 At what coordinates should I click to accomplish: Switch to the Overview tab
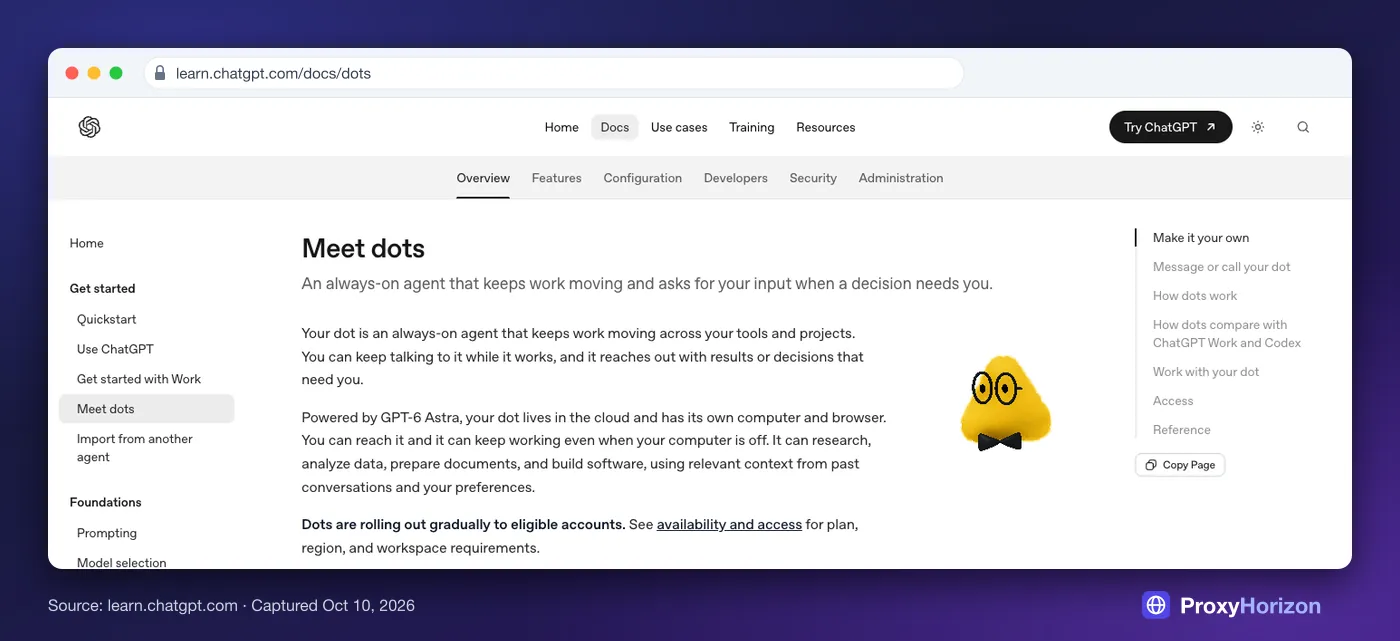pyautogui.click(x=483, y=178)
